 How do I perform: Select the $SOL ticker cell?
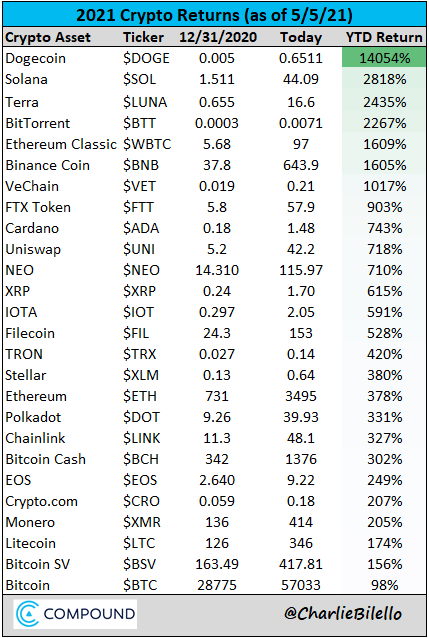(x=140, y=79)
